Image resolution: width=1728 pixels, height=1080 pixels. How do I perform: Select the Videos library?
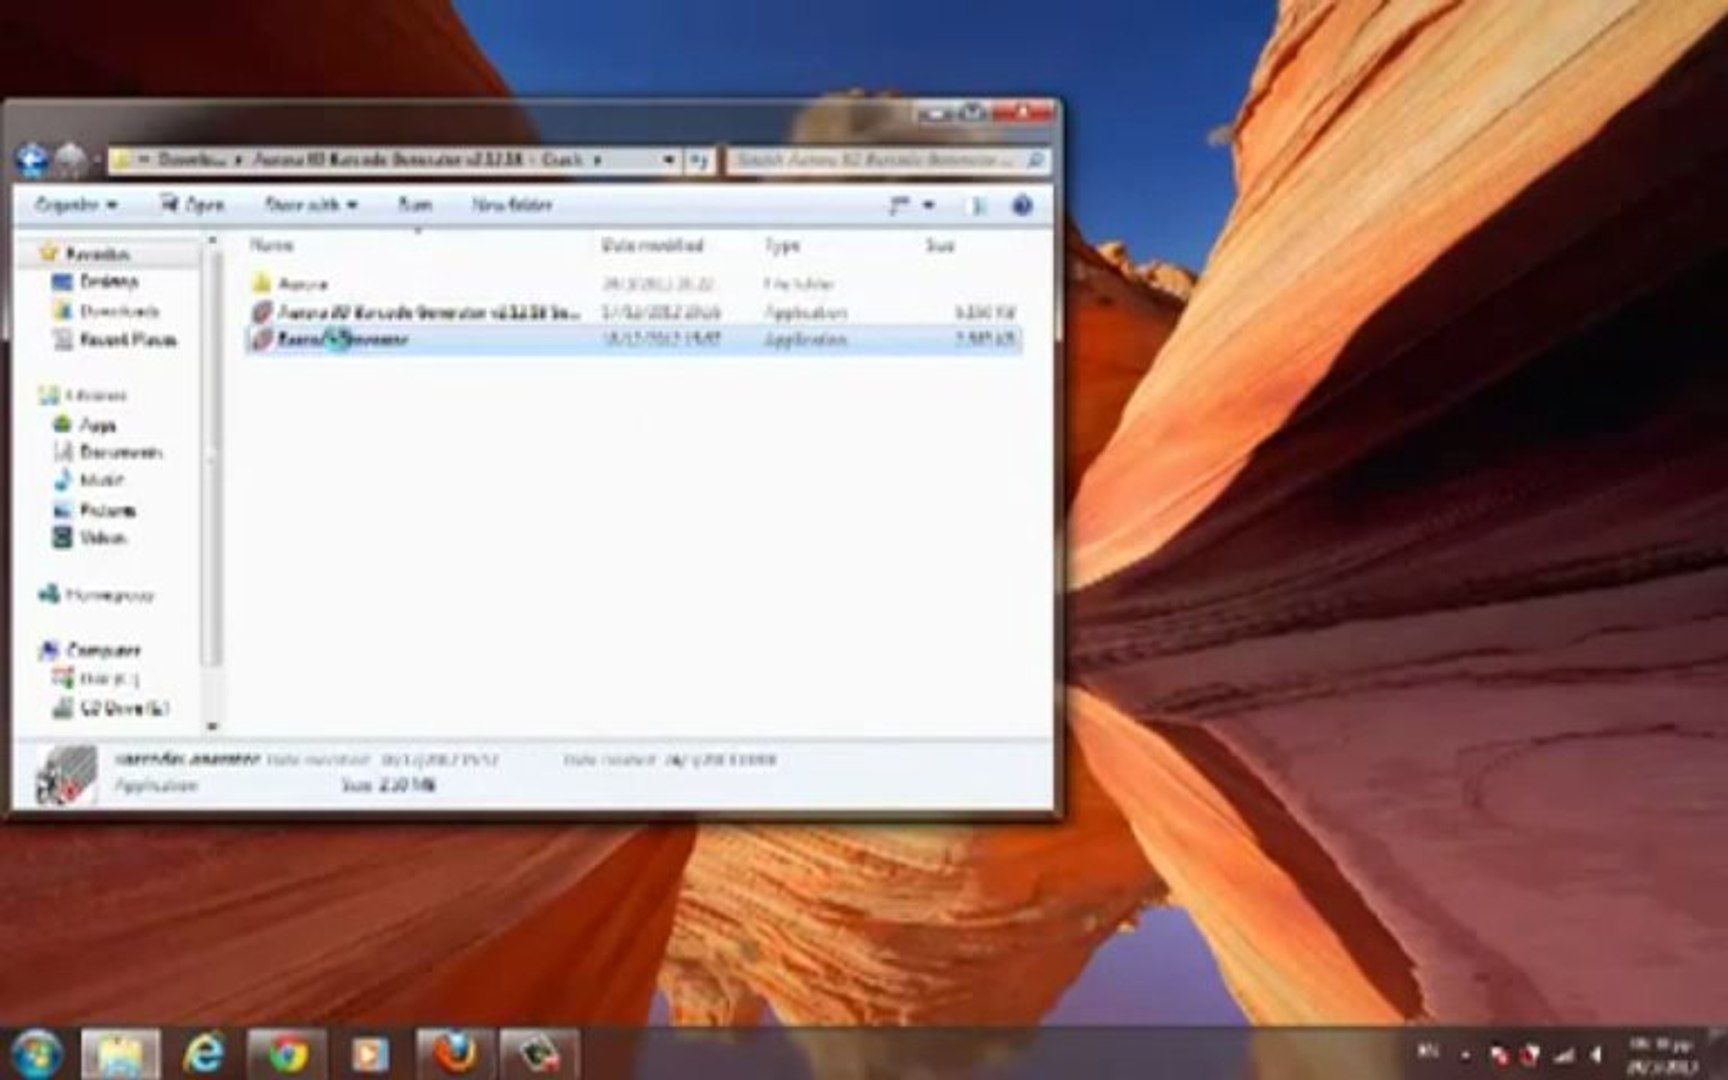tap(103, 538)
